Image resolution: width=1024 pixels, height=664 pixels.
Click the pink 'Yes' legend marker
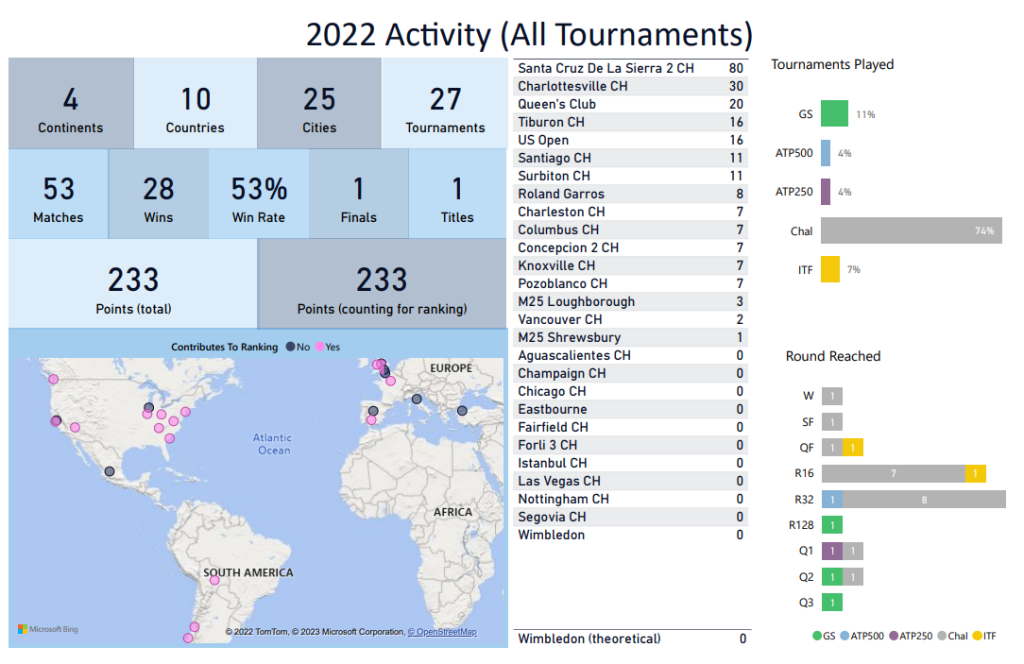click(x=319, y=347)
